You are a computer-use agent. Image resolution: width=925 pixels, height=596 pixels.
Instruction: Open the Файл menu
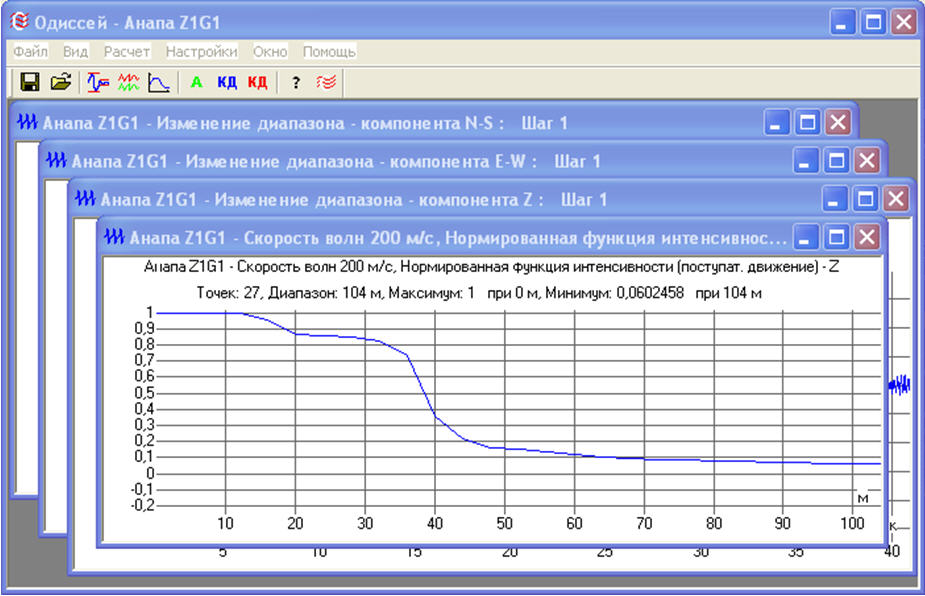tap(31, 51)
